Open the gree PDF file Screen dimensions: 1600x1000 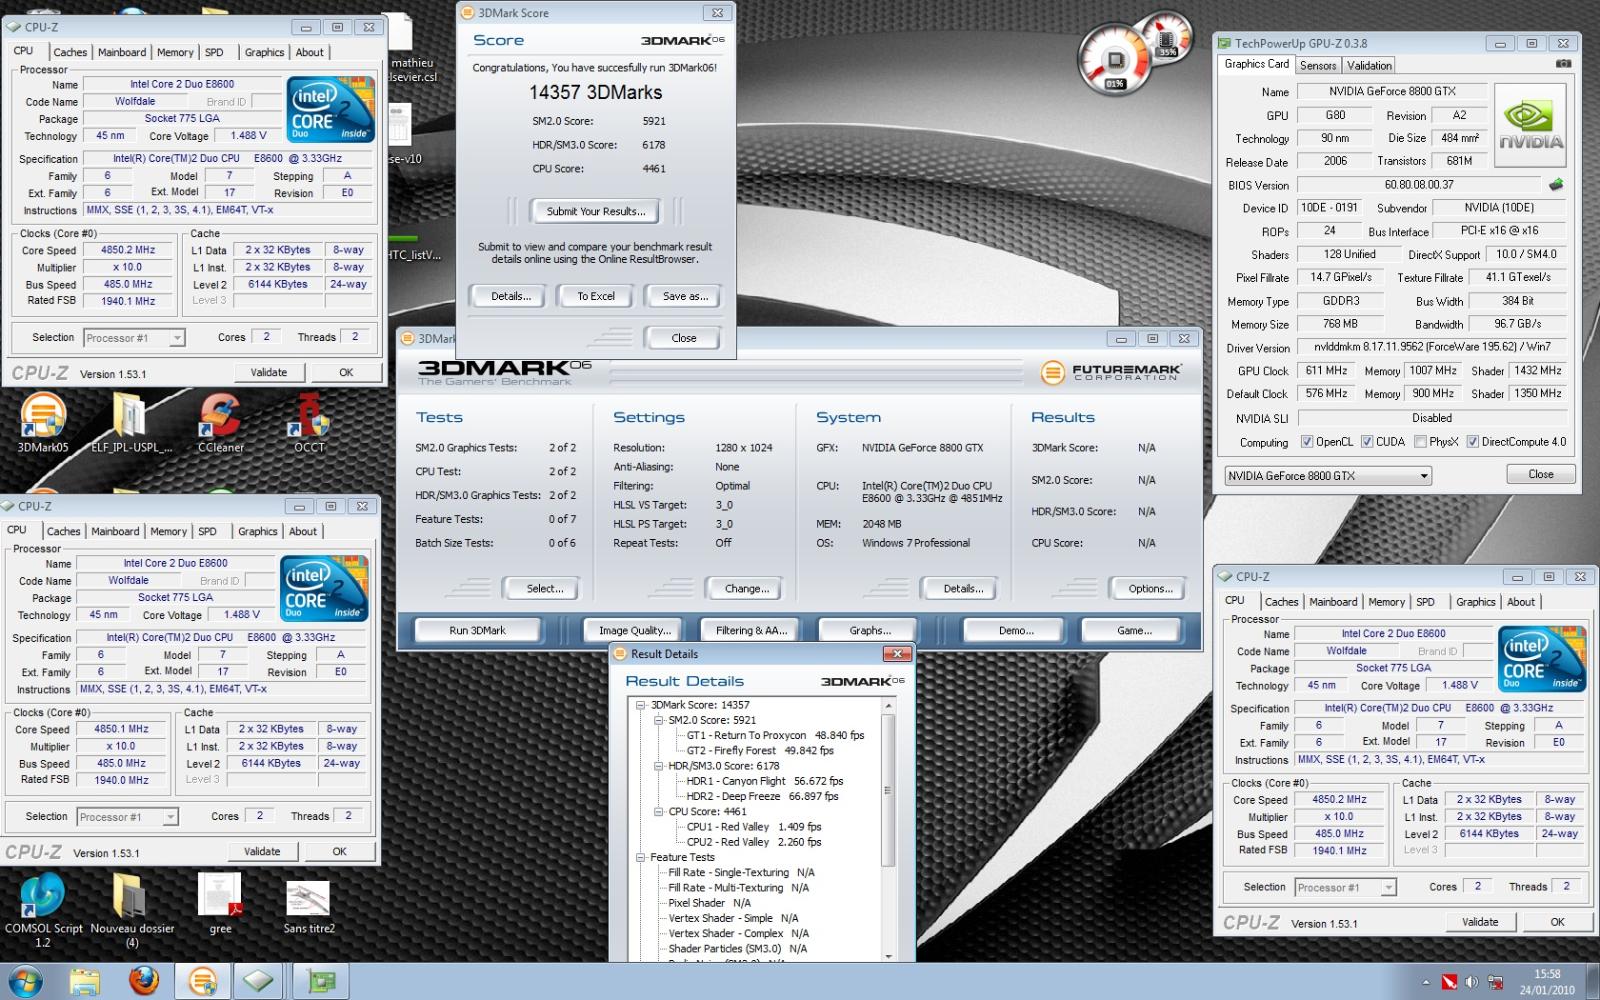[220, 904]
